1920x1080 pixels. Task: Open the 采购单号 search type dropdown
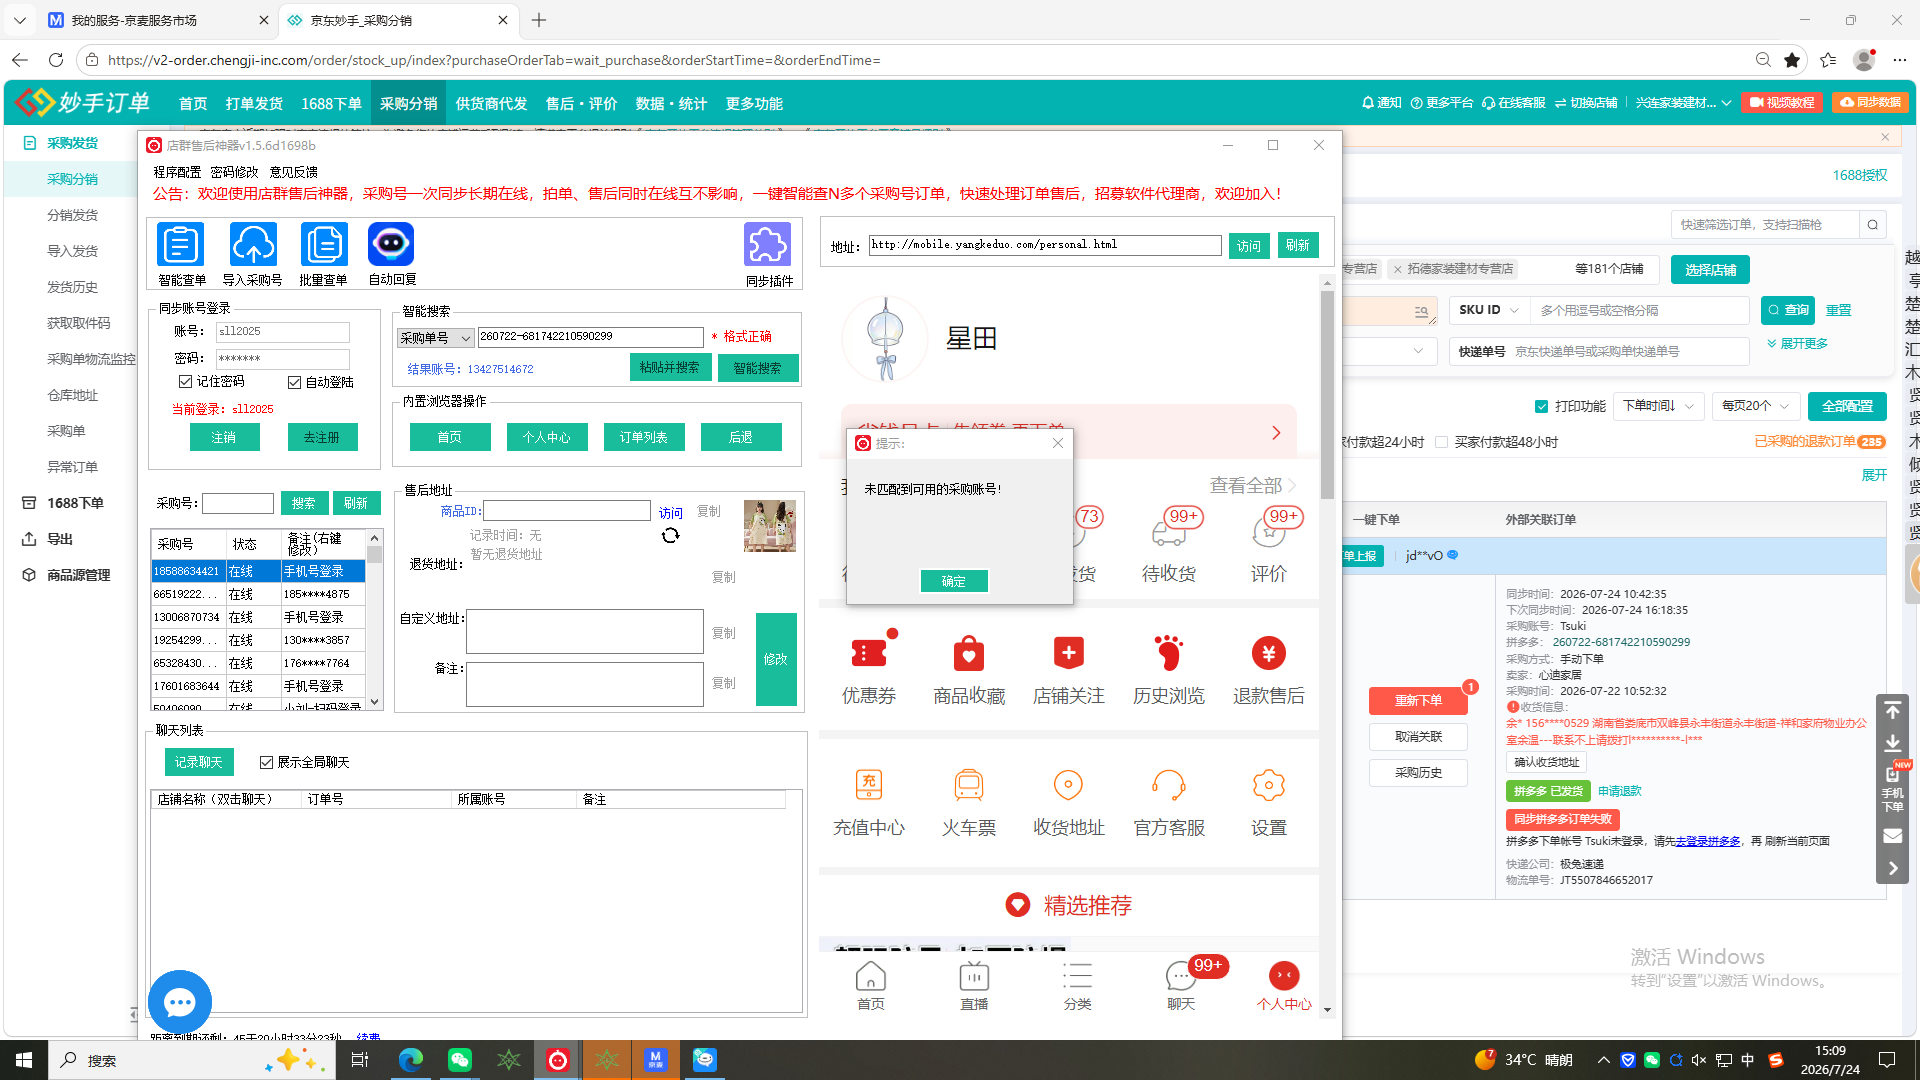pos(435,338)
